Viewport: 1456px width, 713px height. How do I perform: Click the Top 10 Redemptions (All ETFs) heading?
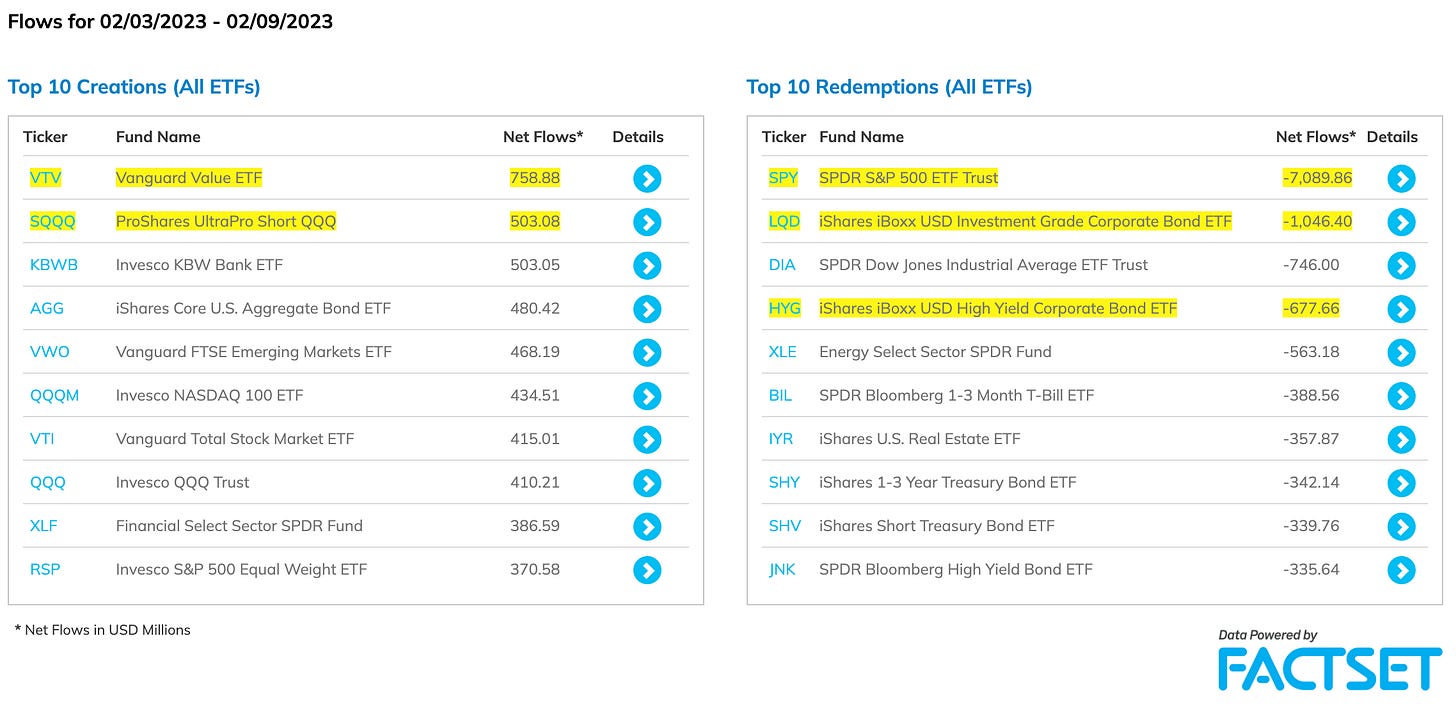click(889, 87)
